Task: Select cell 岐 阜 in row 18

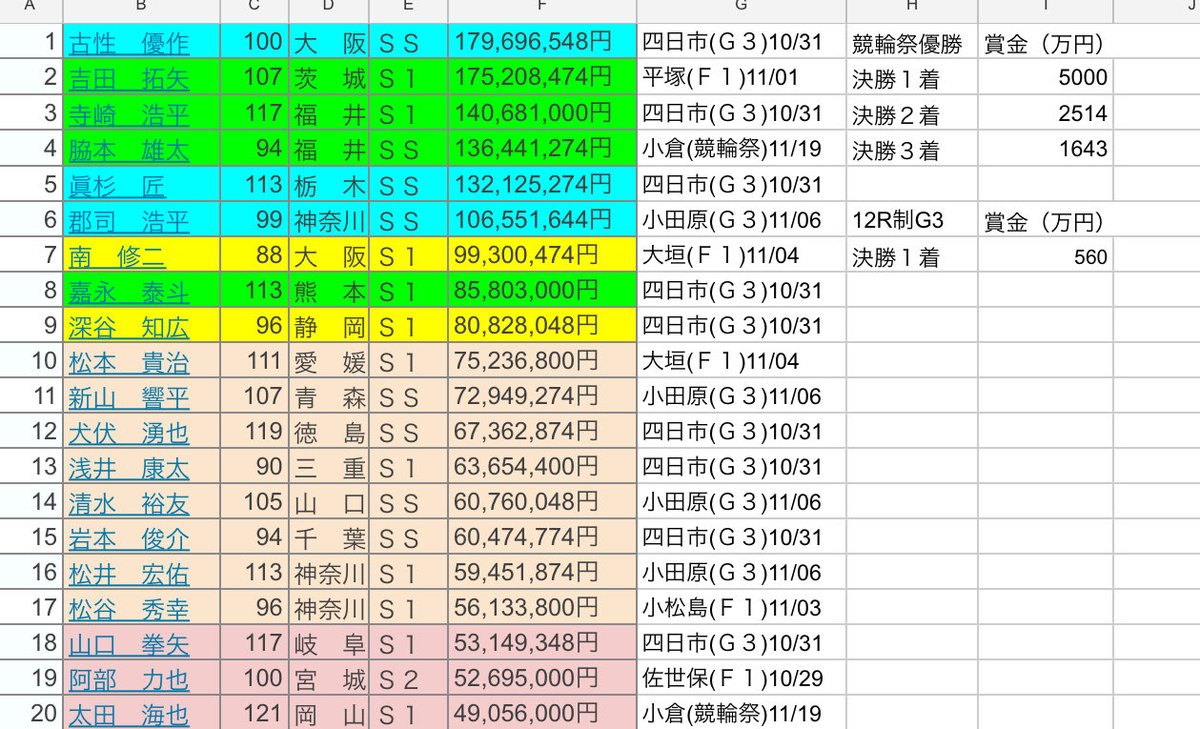Action: (x=328, y=644)
